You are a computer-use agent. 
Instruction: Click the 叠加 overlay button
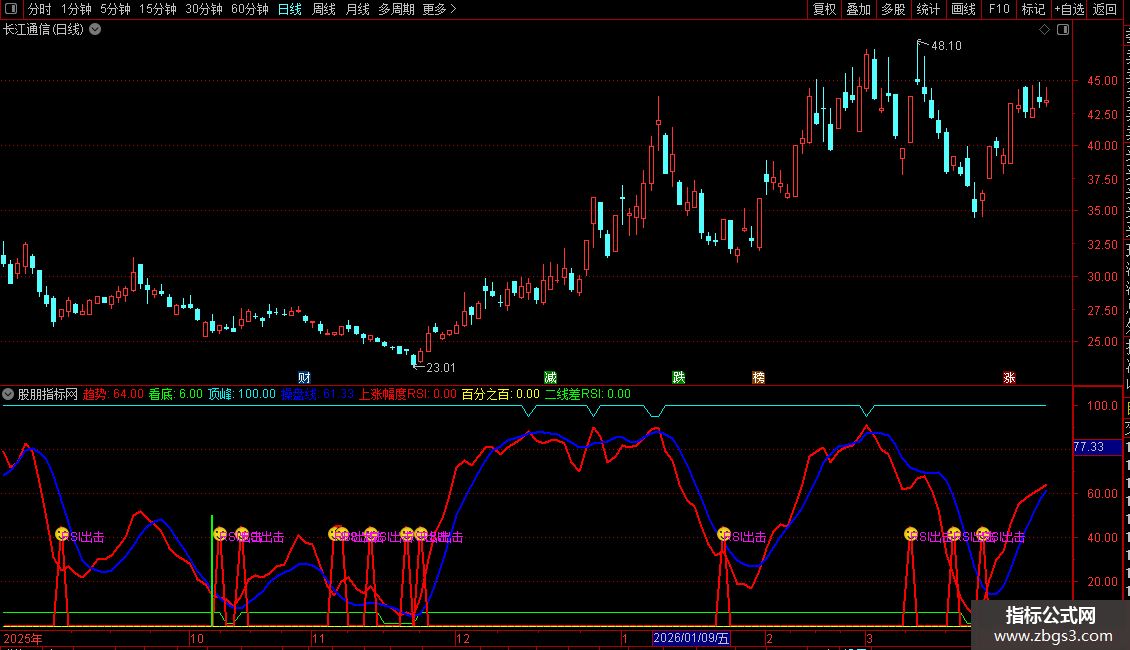pyautogui.click(x=859, y=9)
